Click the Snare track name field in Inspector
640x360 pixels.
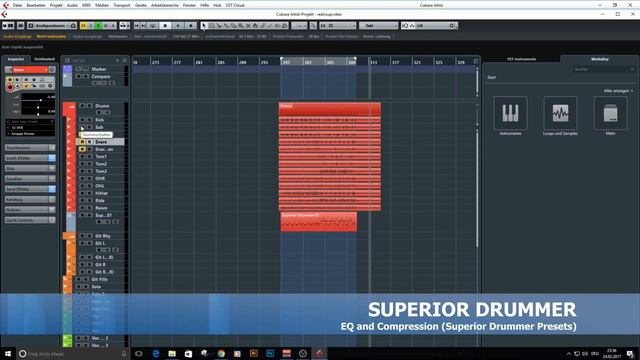(29, 70)
